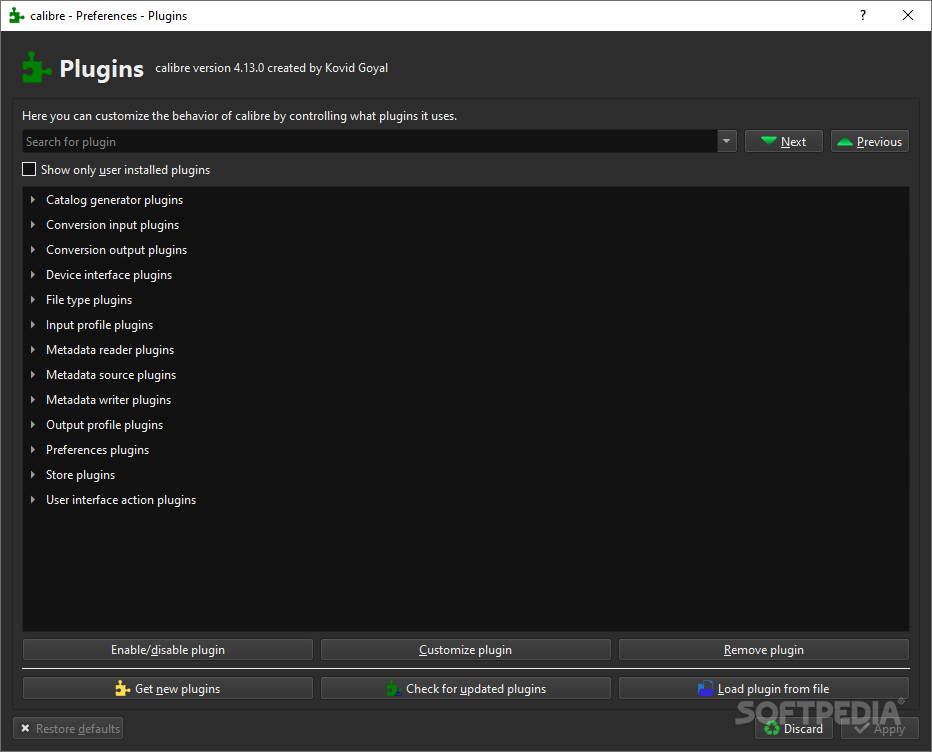
Task: Close the Preferences window
Action: pos(908,15)
